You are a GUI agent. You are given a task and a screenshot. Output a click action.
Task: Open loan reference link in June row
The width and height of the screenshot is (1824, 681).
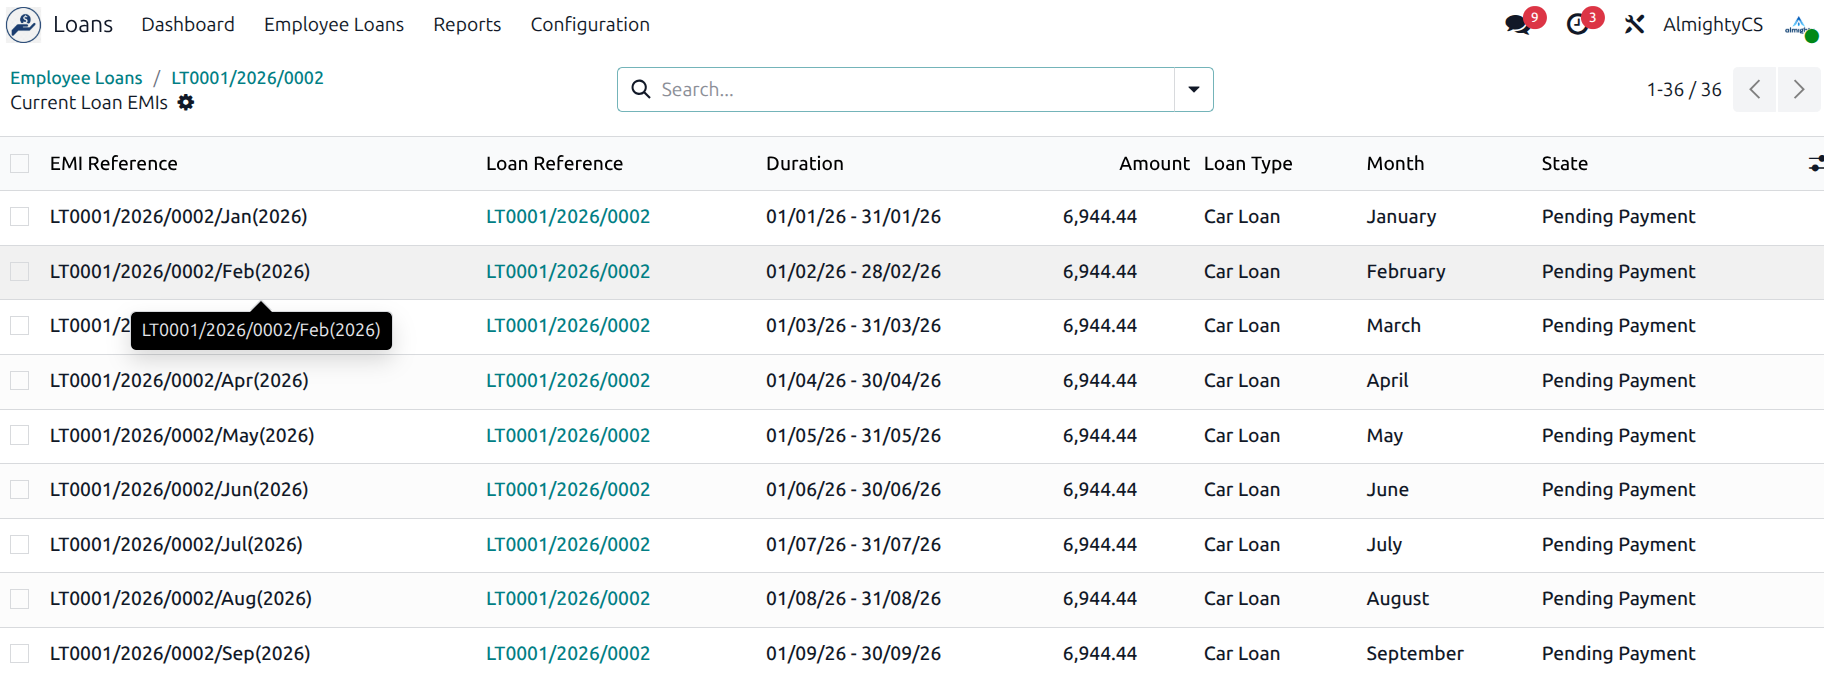pos(567,490)
